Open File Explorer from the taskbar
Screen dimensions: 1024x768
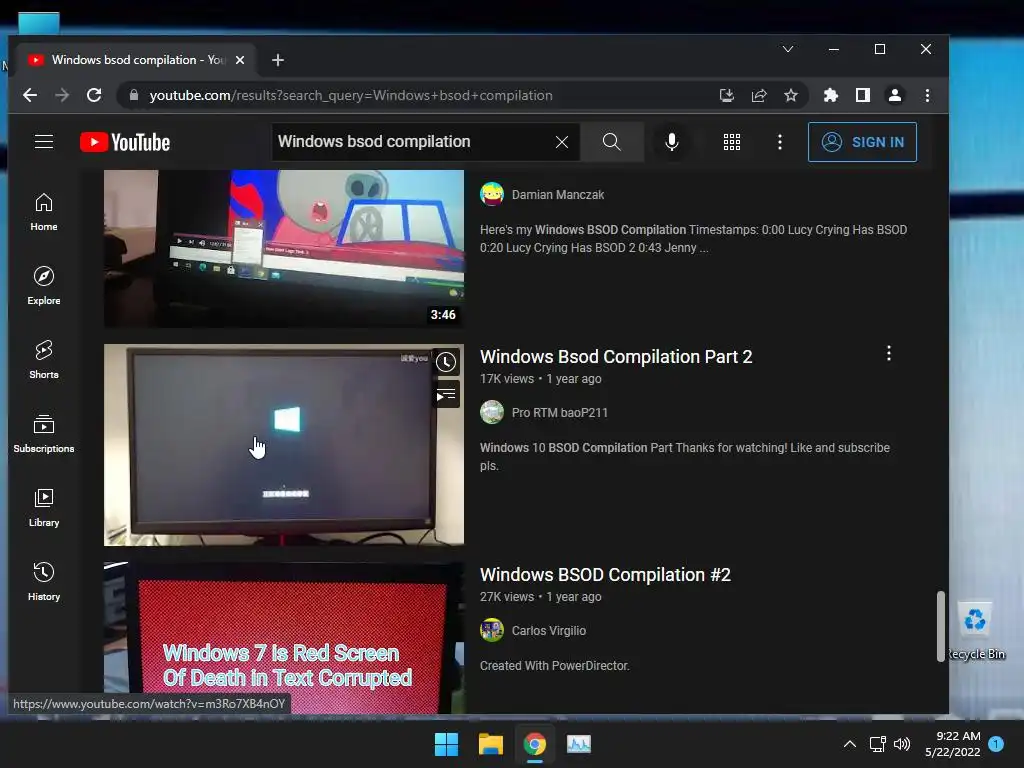pyautogui.click(x=490, y=744)
